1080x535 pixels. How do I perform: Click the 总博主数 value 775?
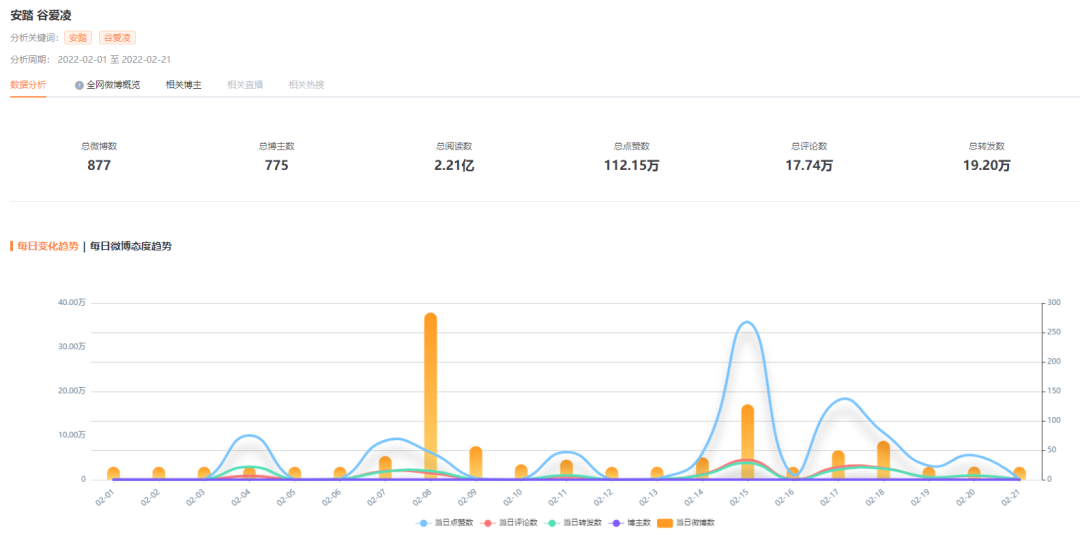277,165
